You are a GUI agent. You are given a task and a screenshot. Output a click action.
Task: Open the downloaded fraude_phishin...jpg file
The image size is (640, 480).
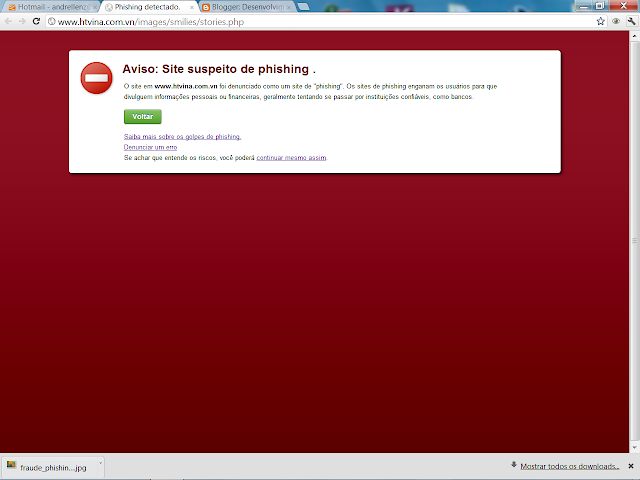(x=49, y=467)
